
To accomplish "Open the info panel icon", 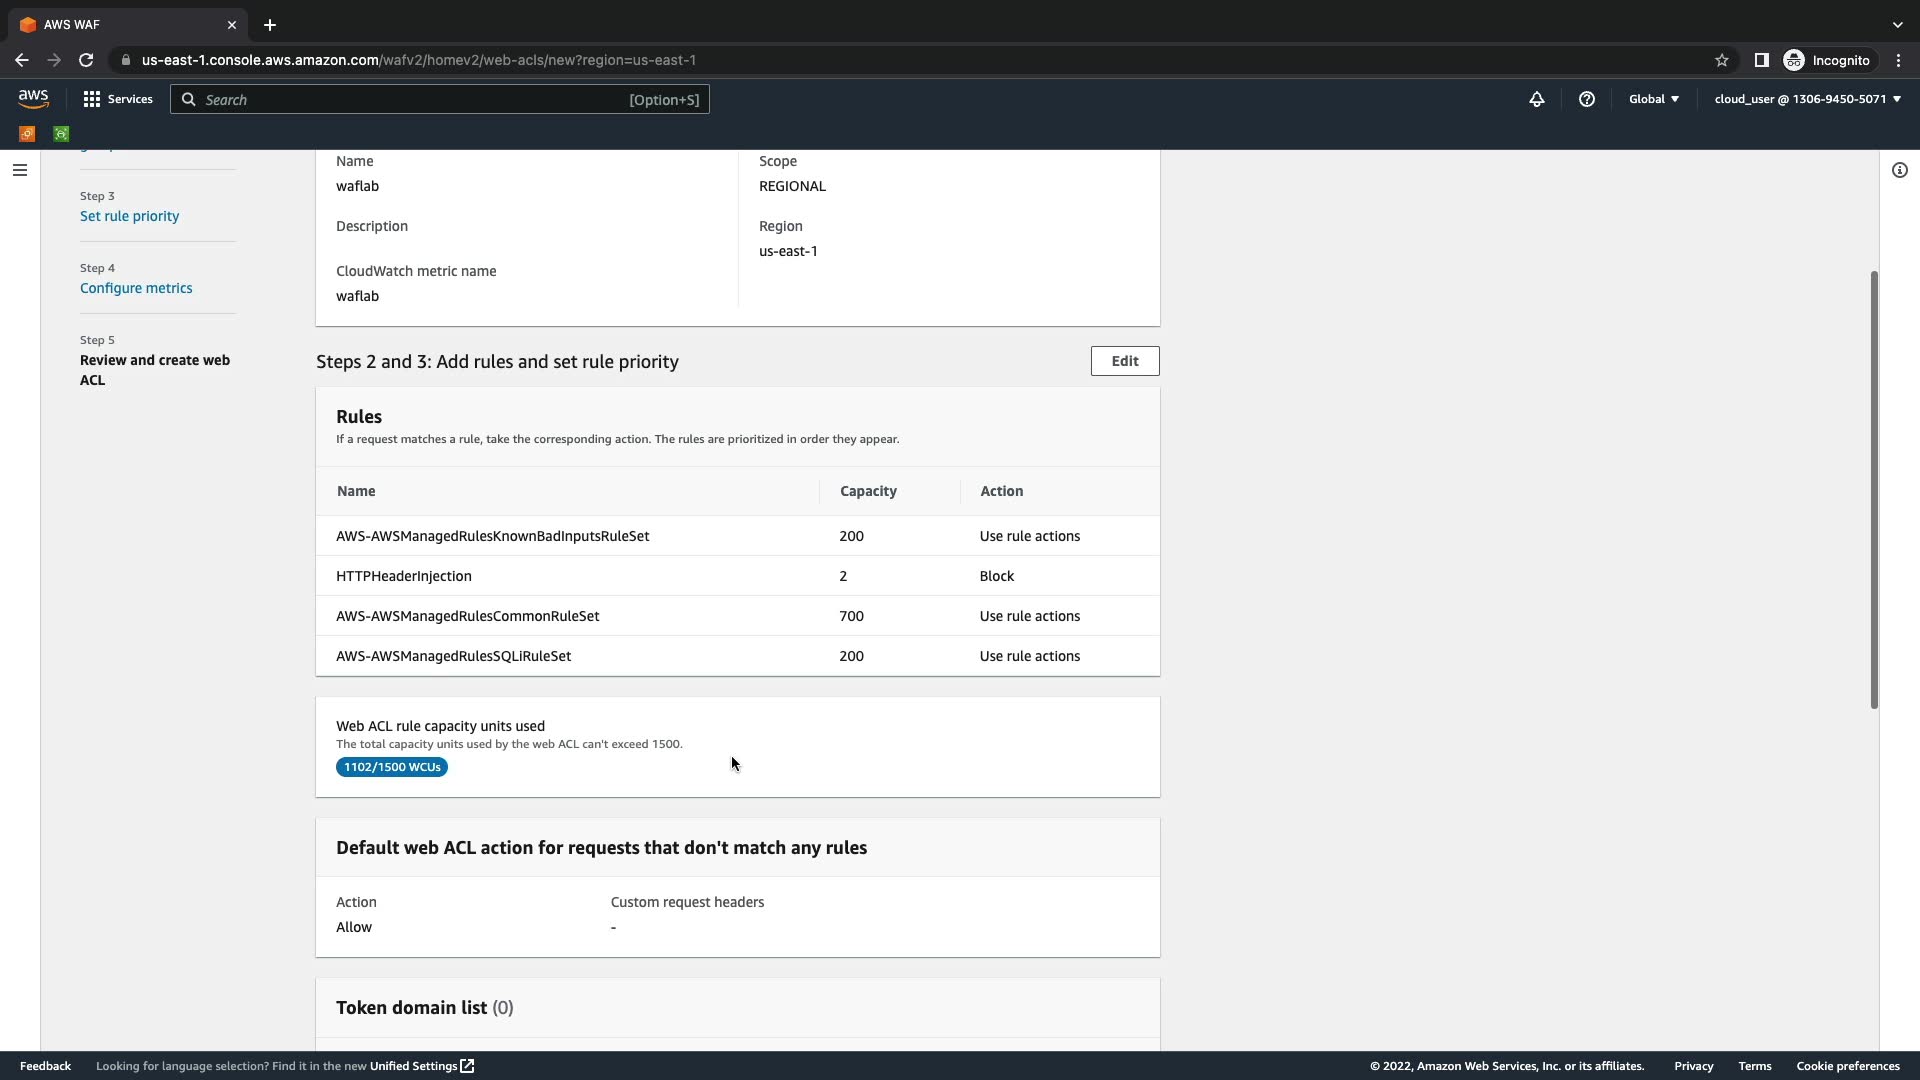I will pos(1900,170).
